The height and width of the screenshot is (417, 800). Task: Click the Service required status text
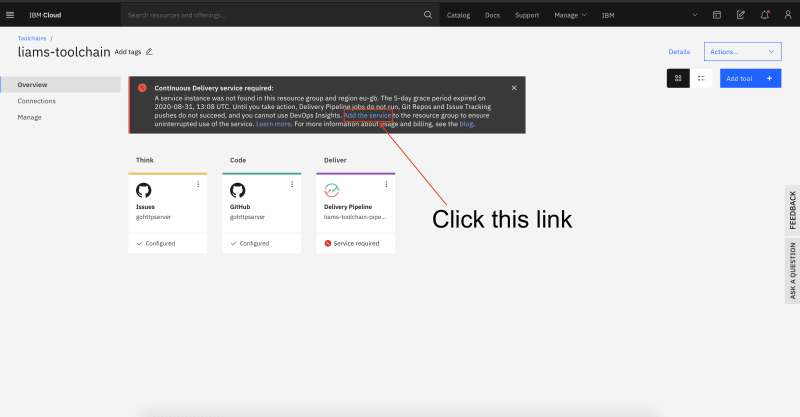[356, 243]
